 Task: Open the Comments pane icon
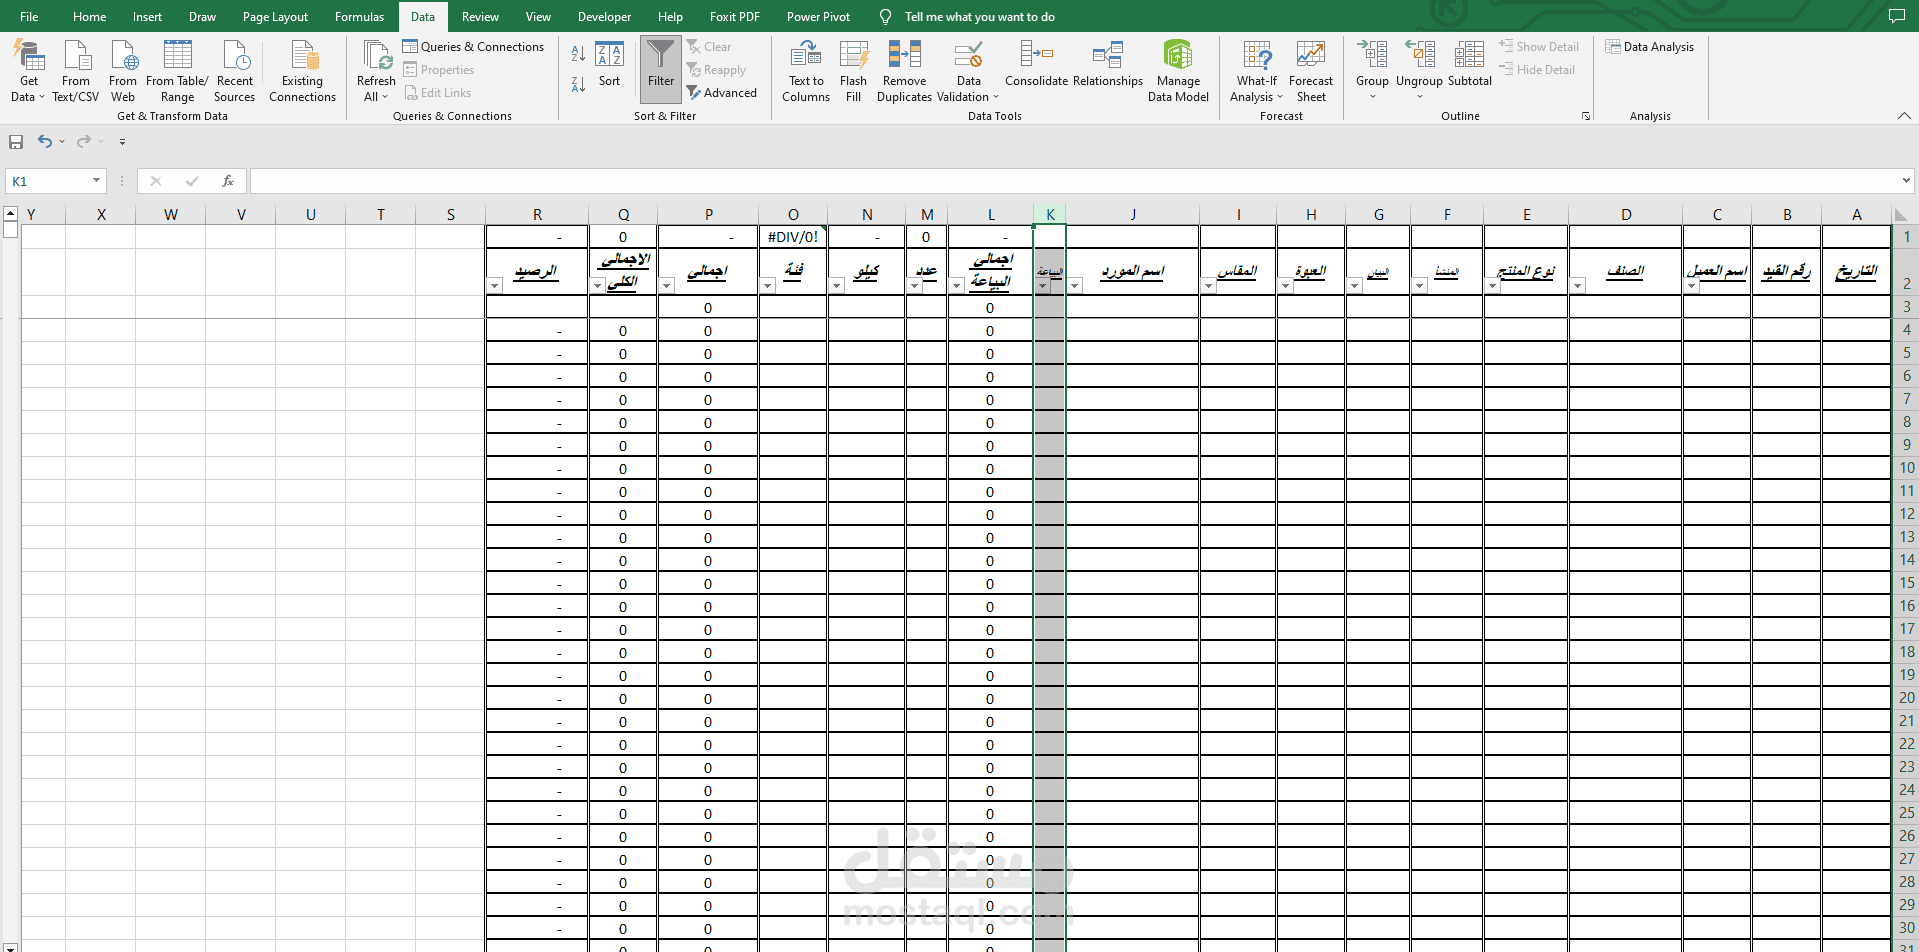(x=1896, y=16)
